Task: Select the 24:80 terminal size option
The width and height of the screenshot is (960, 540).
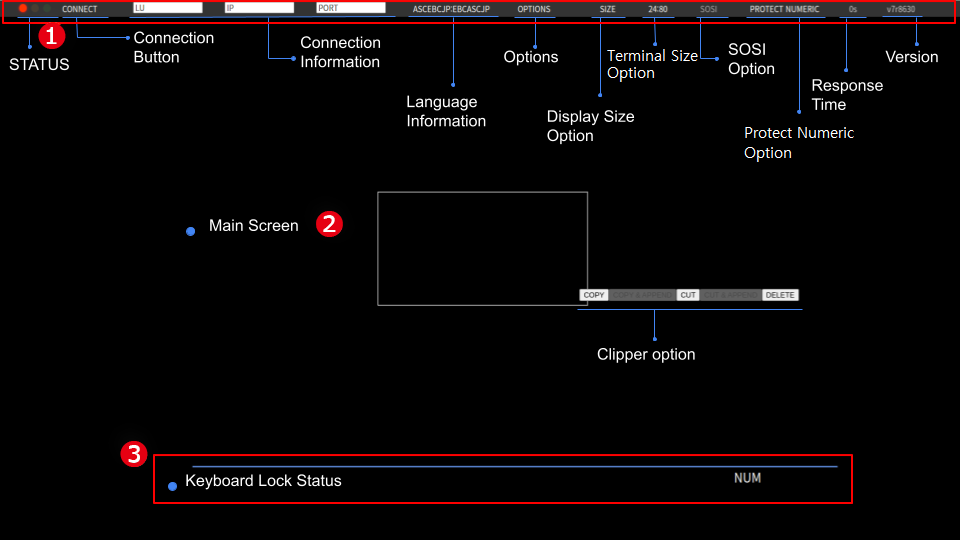Action: tap(657, 9)
